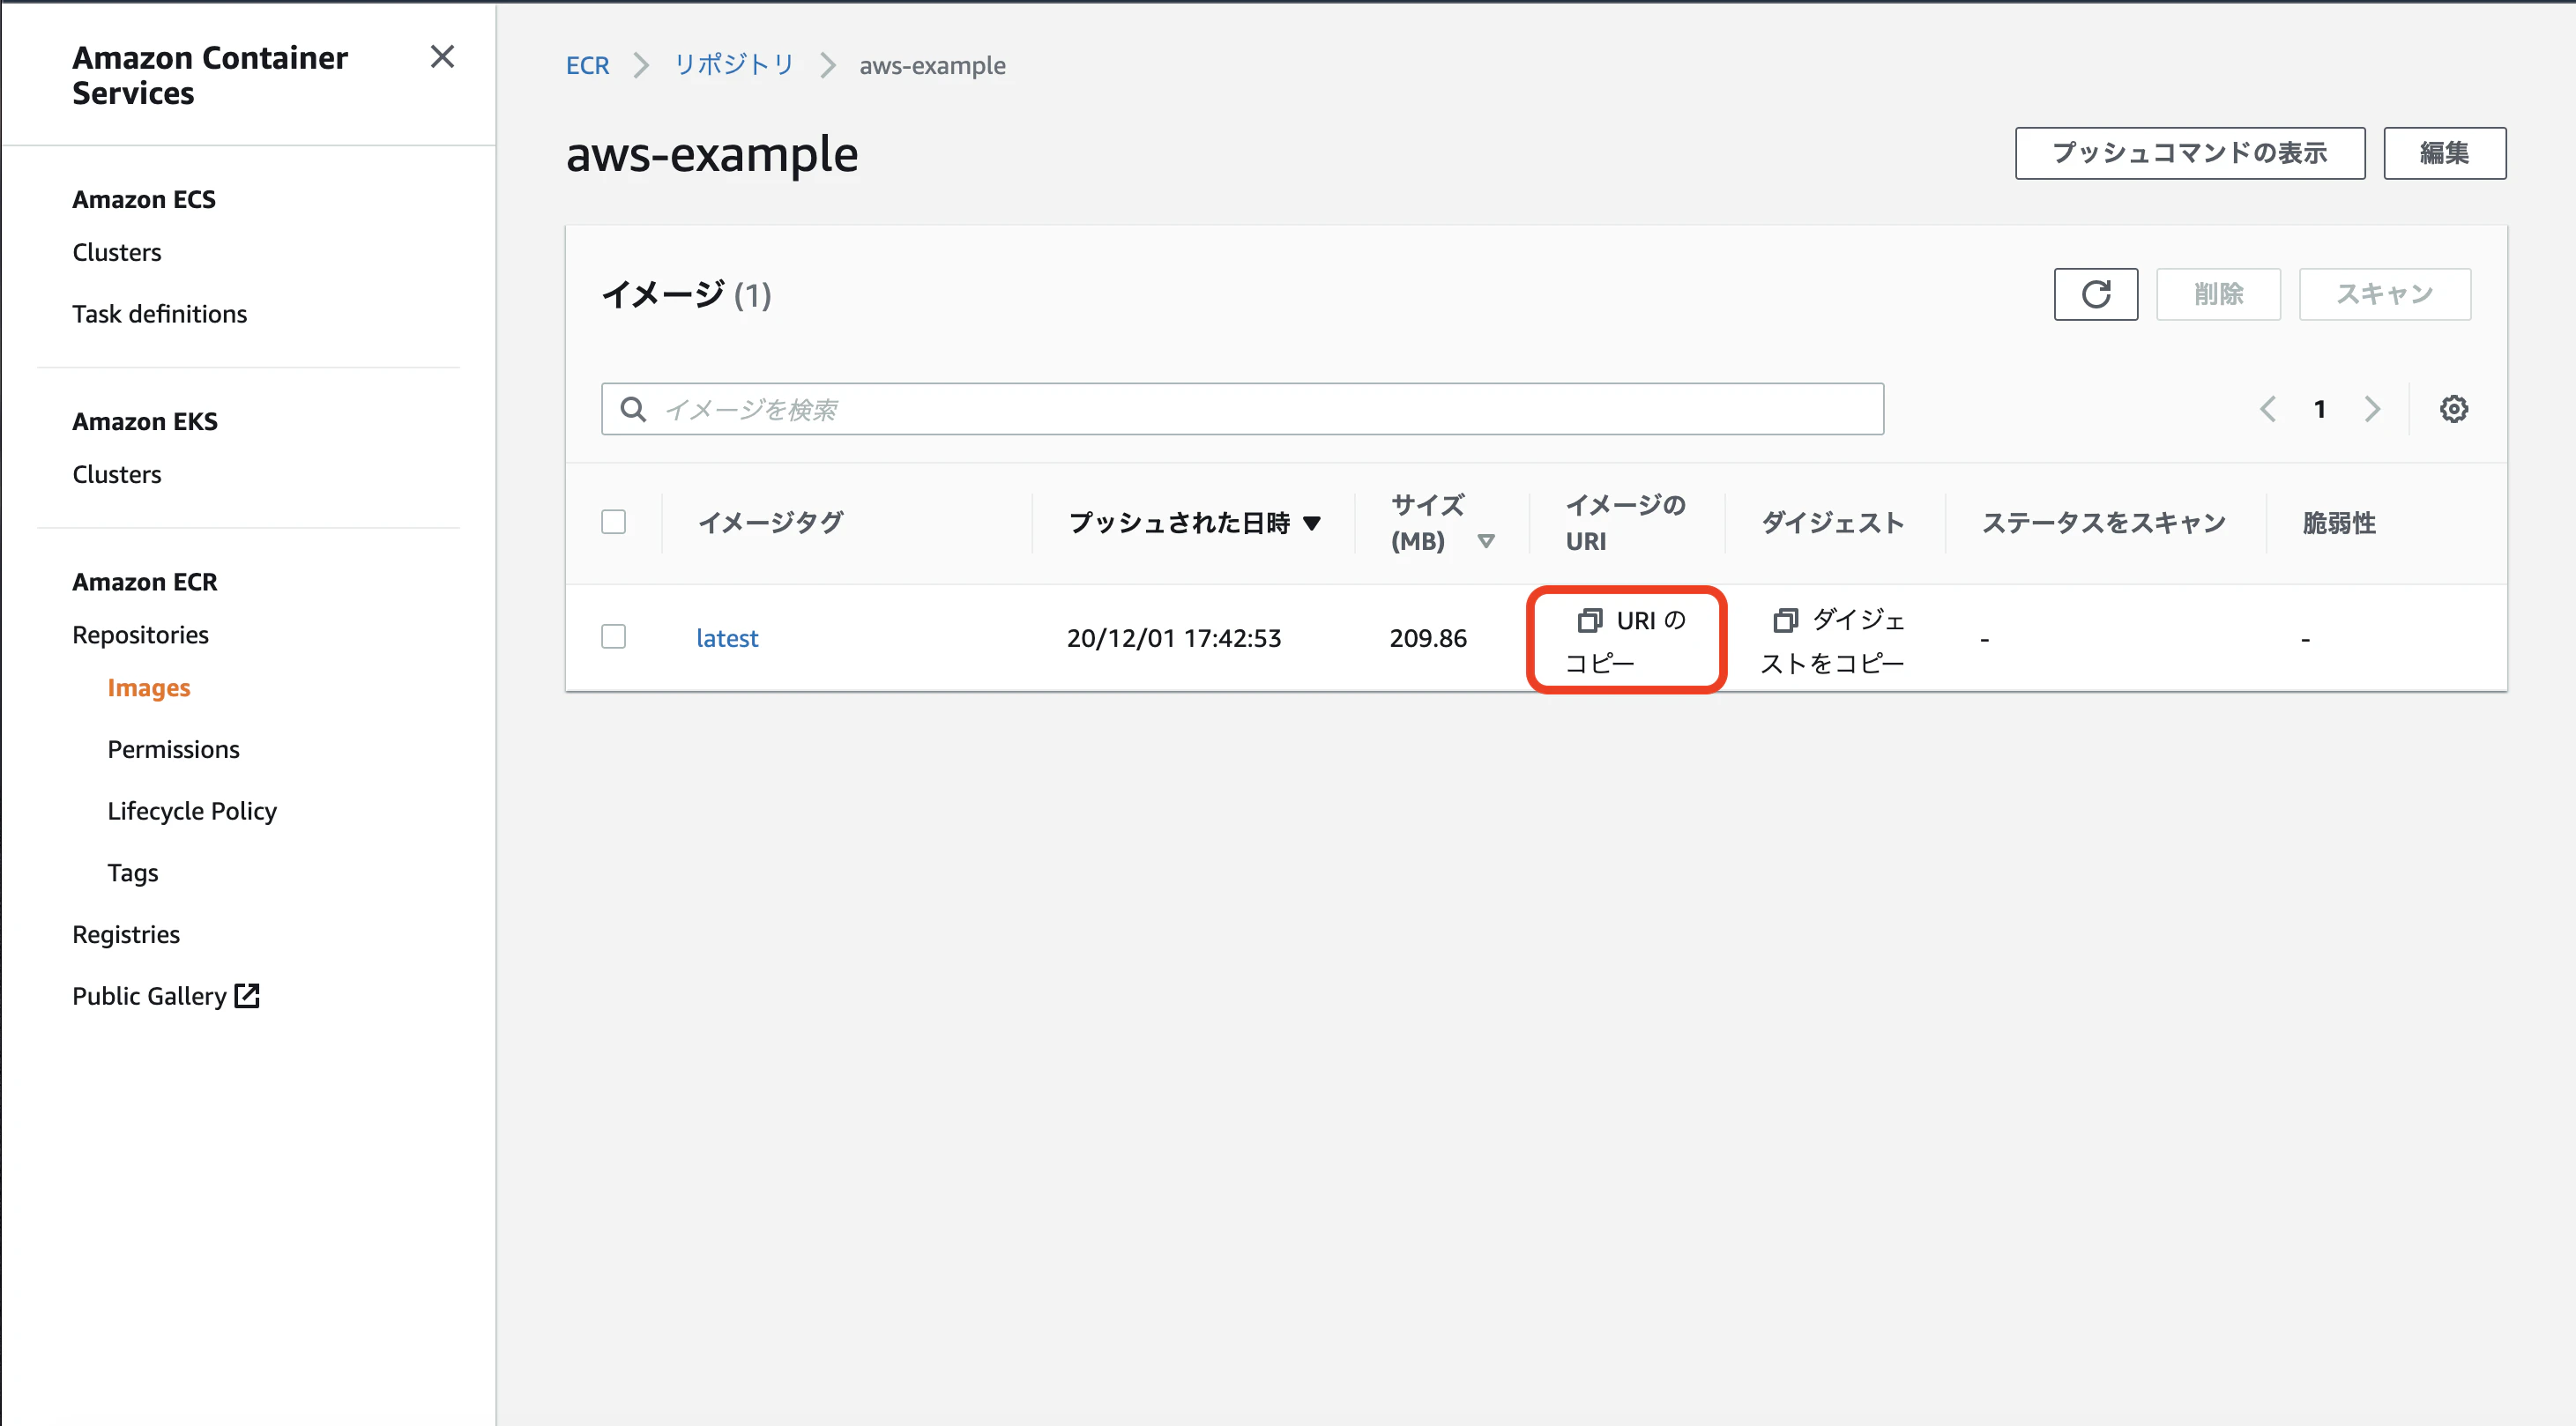Screen dimensions: 2576x1426
Task: Open EKS Clusters in the sidebar
Action: coord(116,474)
